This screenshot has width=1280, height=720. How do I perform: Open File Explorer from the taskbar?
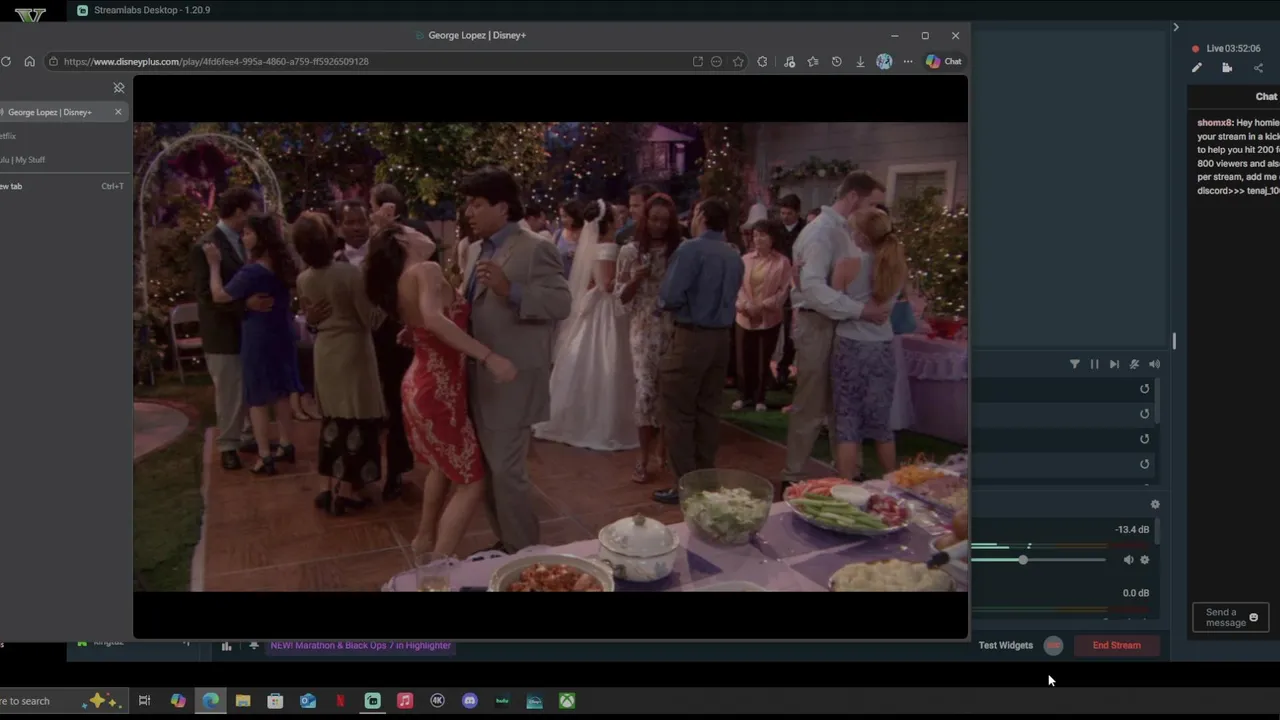pos(243,701)
